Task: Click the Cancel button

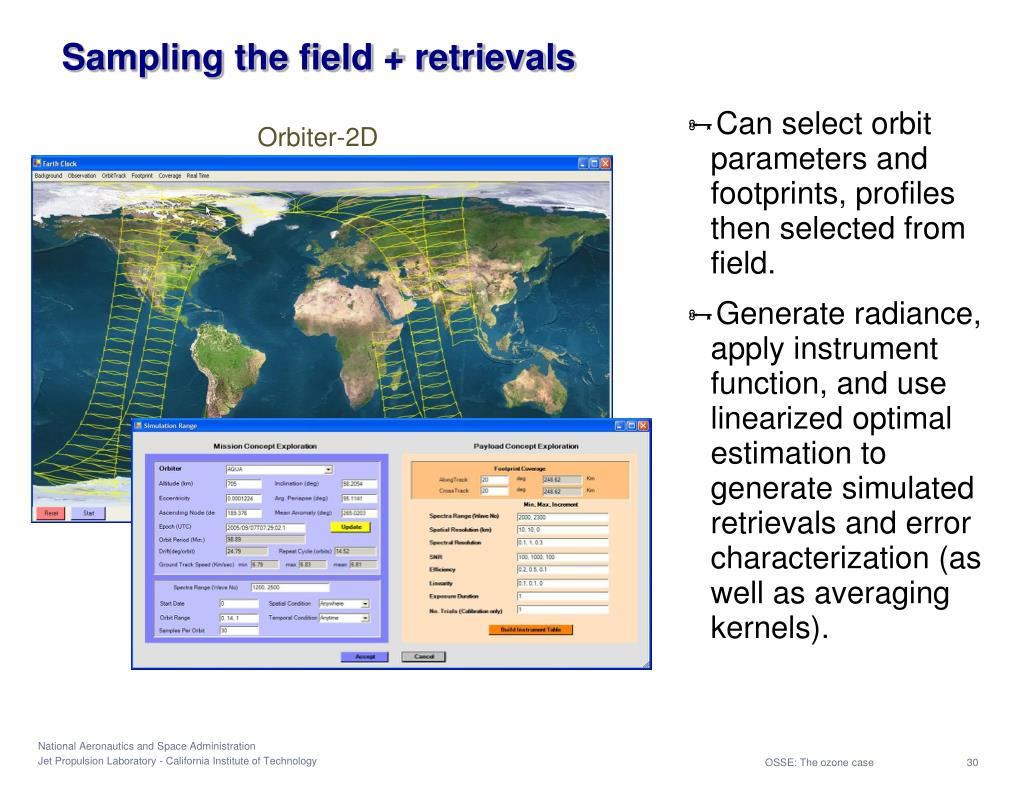Action: point(424,656)
